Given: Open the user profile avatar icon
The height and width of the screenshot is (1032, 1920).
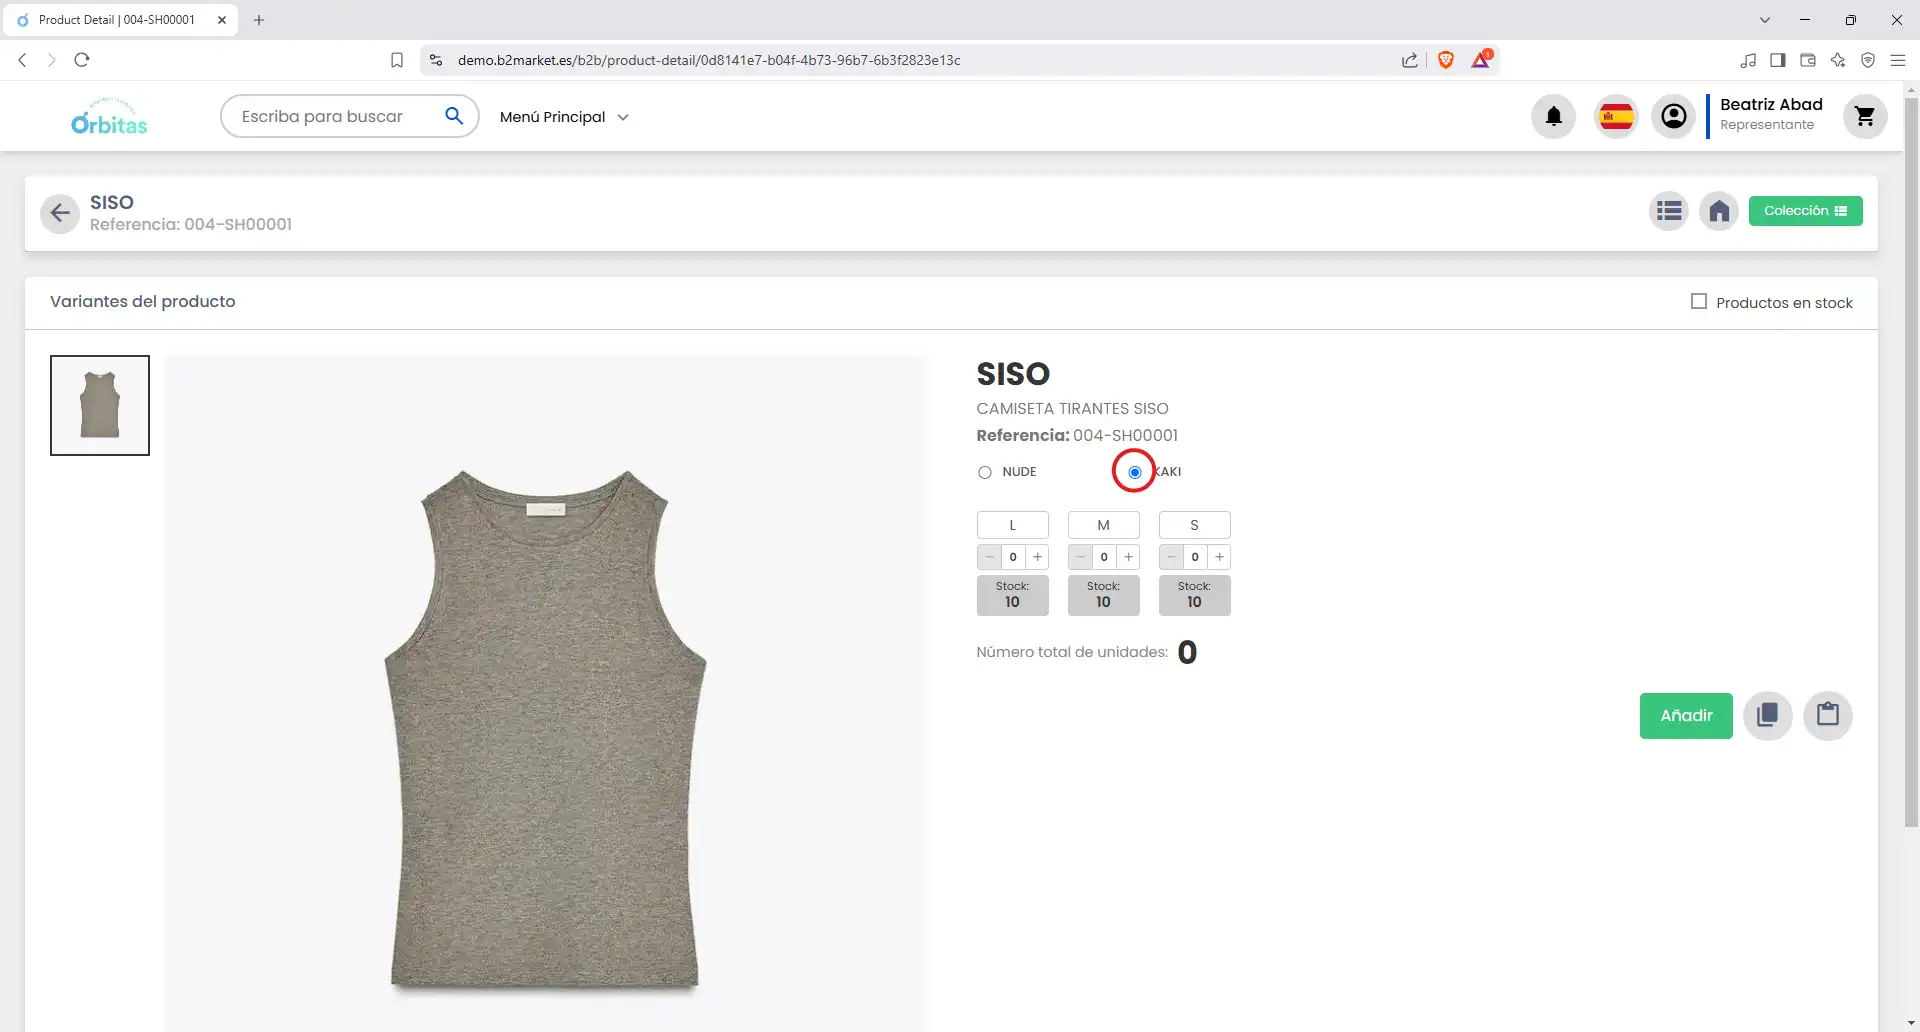Looking at the screenshot, I should point(1673,117).
